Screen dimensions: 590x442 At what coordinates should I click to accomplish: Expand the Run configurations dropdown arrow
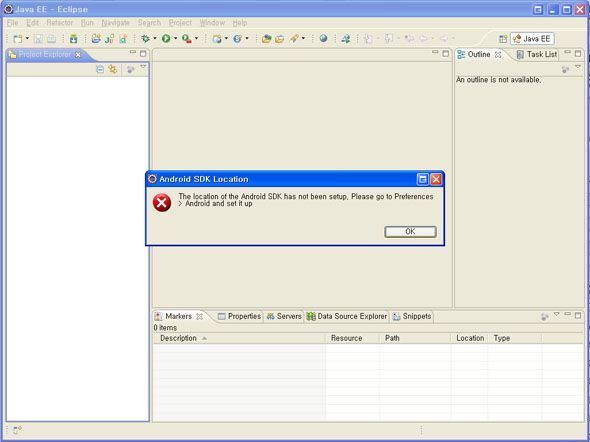(x=175, y=38)
